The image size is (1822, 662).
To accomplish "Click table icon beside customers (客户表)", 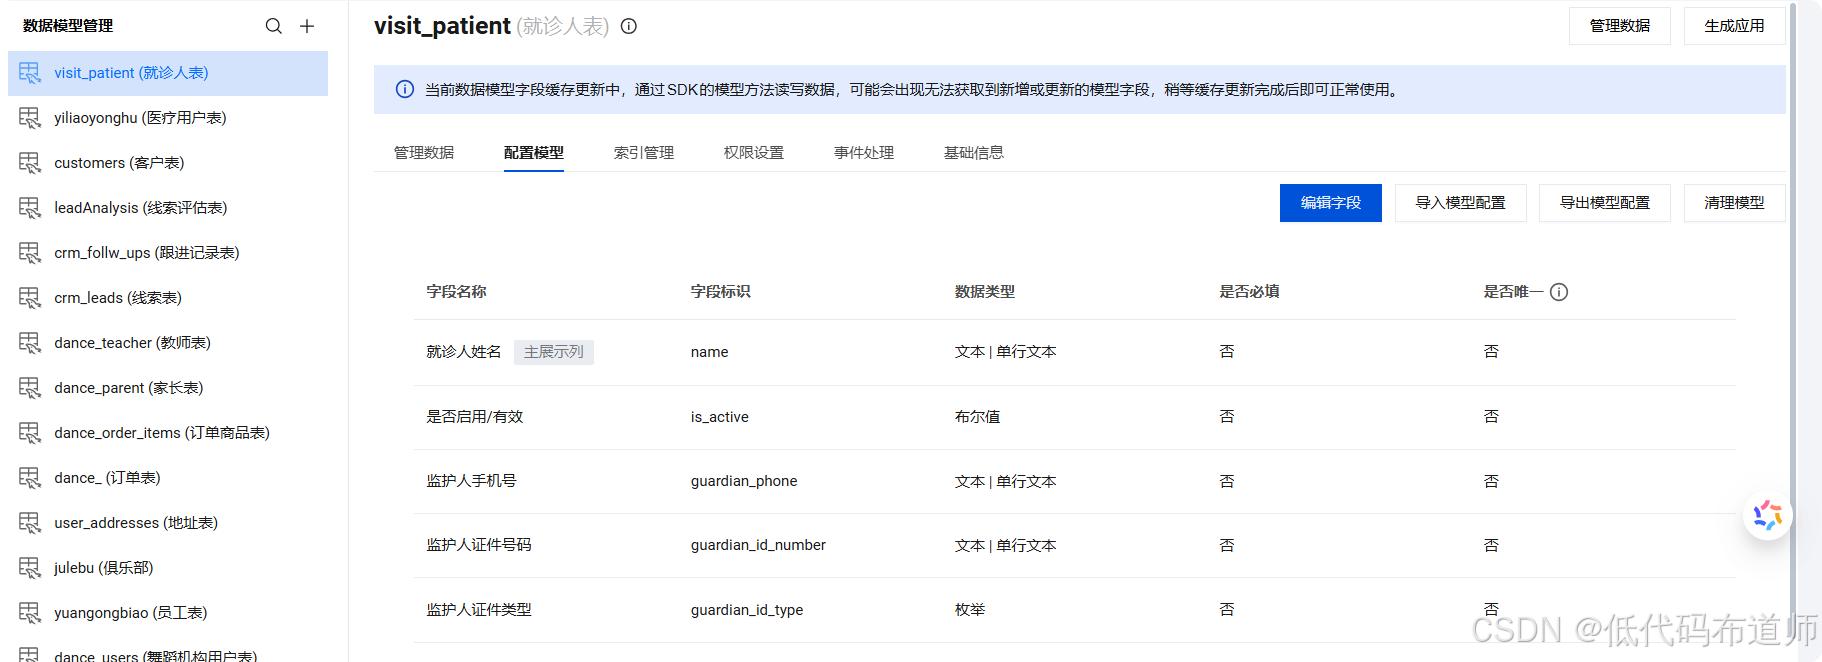I will click(30, 163).
